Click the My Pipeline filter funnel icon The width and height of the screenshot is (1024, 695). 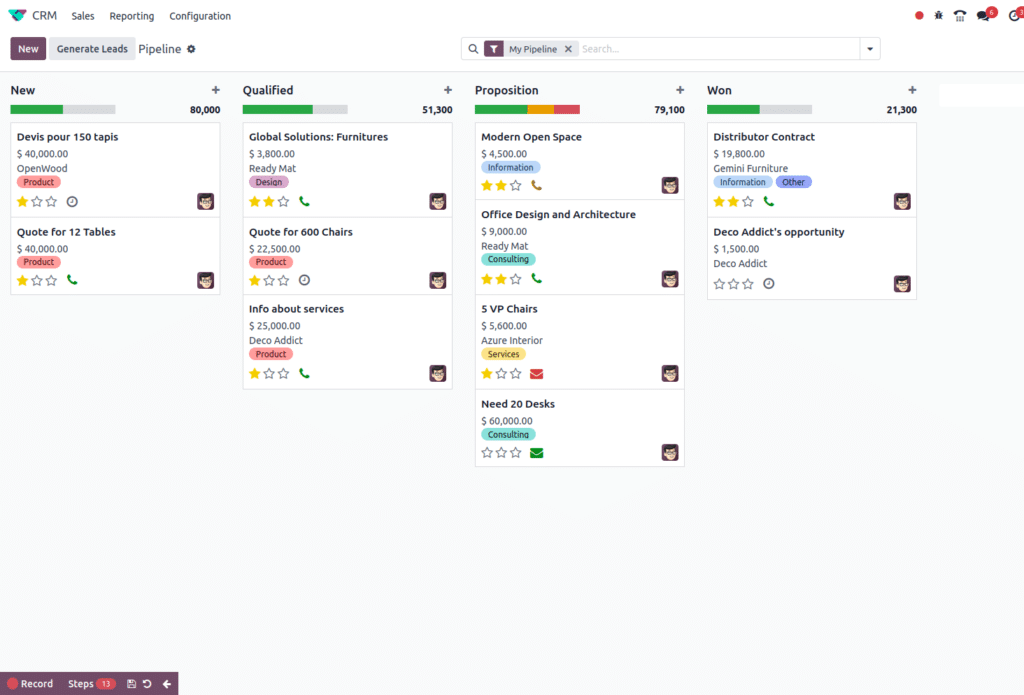click(x=494, y=49)
